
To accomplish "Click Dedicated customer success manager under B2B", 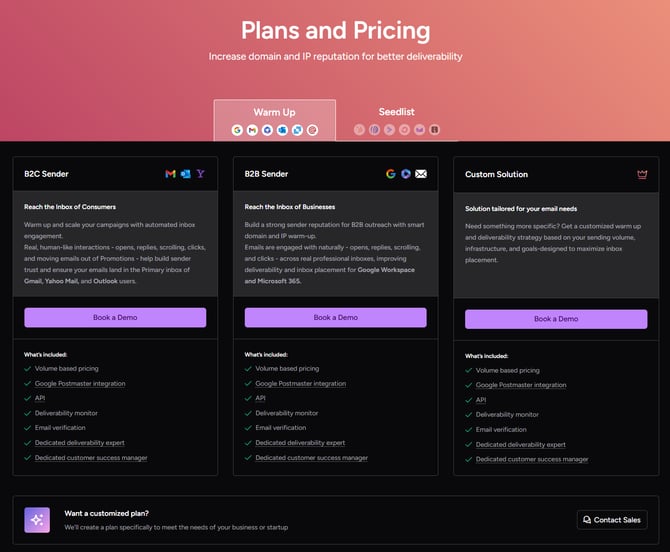I will (311, 458).
